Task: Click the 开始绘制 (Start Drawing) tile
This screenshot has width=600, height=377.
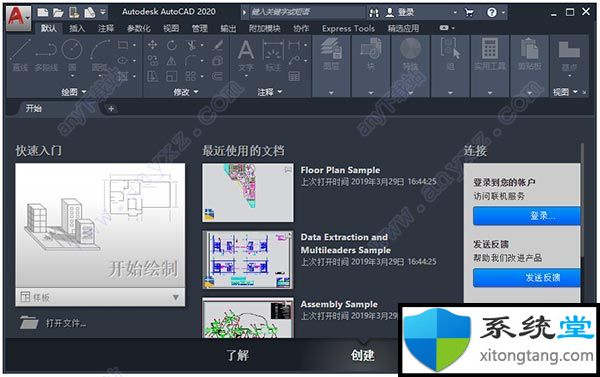Action: (x=100, y=225)
